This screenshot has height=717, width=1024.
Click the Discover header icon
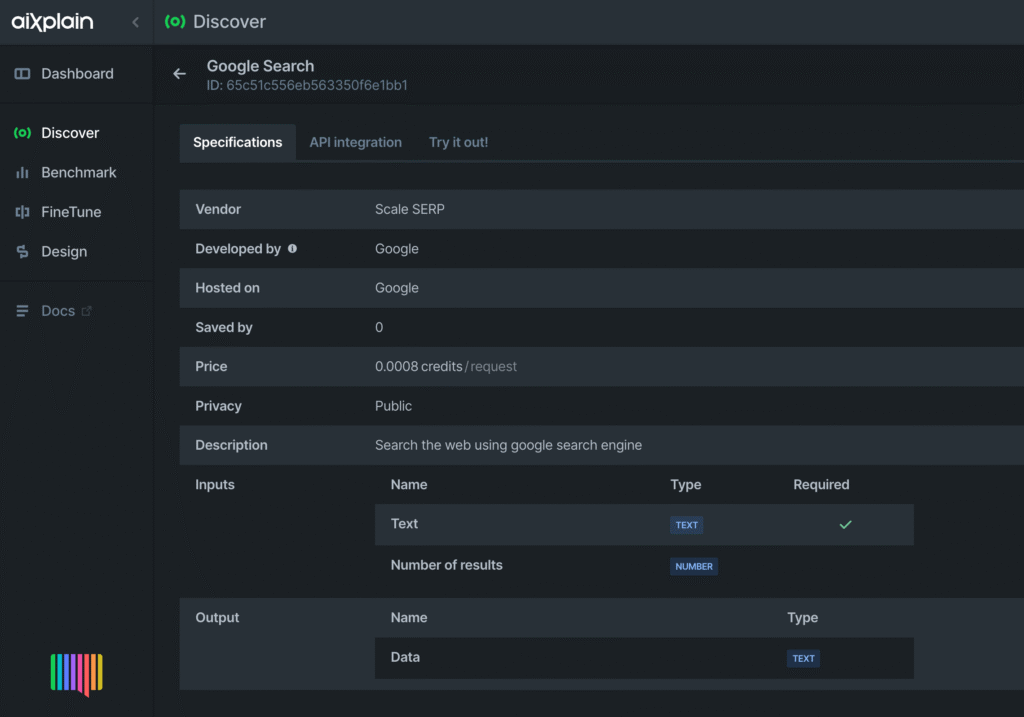174,22
